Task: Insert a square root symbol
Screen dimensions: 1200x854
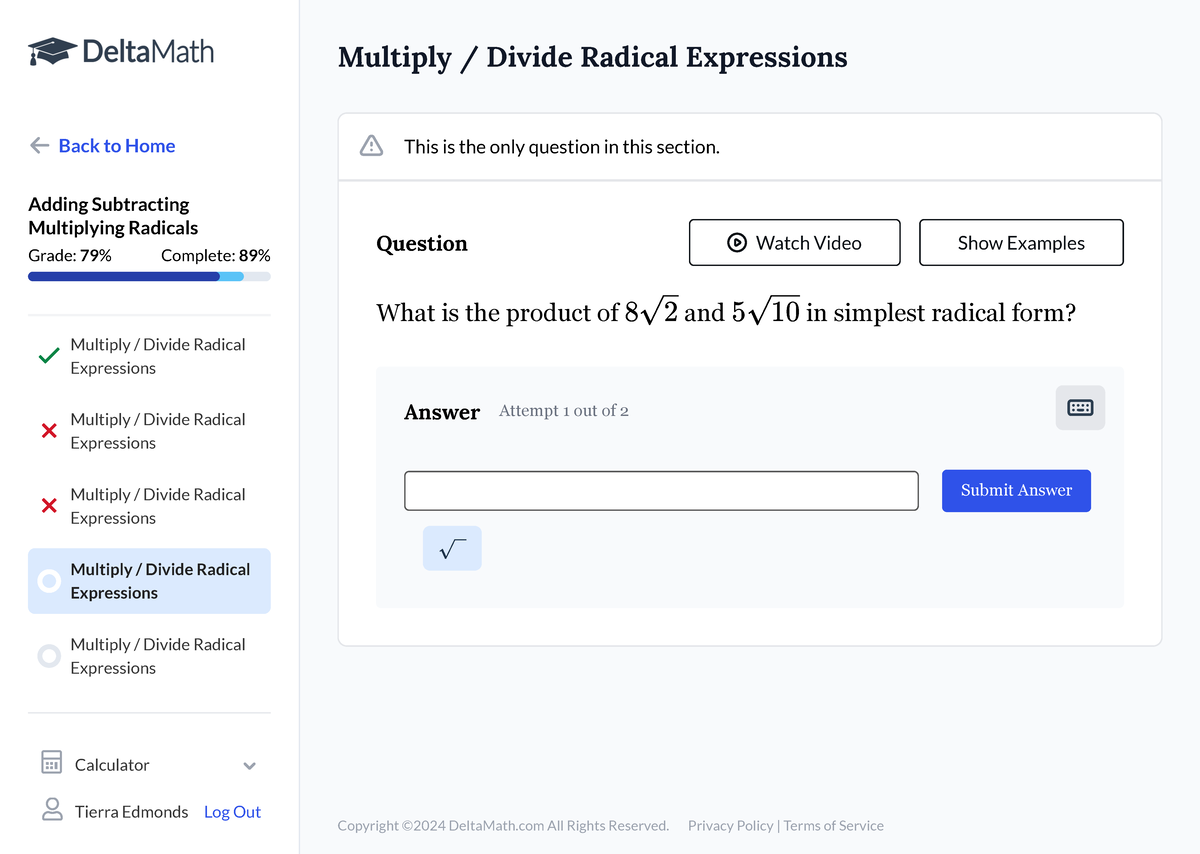Action: [452, 548]
